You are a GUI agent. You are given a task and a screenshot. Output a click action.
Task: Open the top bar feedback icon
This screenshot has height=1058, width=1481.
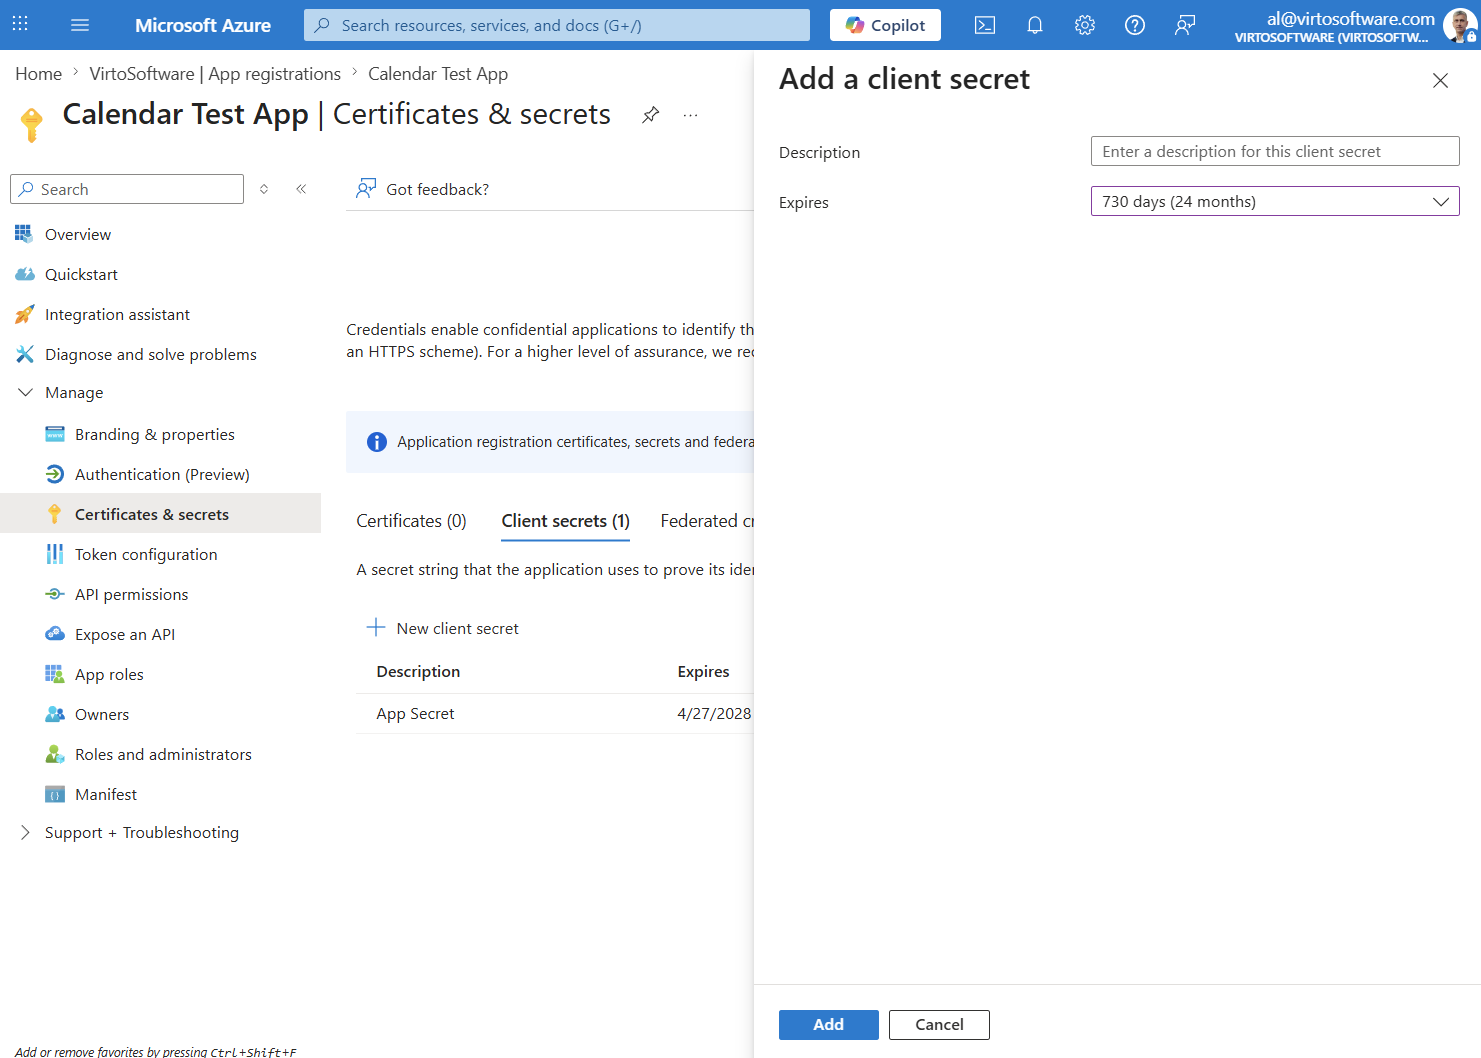[1185, 25]
